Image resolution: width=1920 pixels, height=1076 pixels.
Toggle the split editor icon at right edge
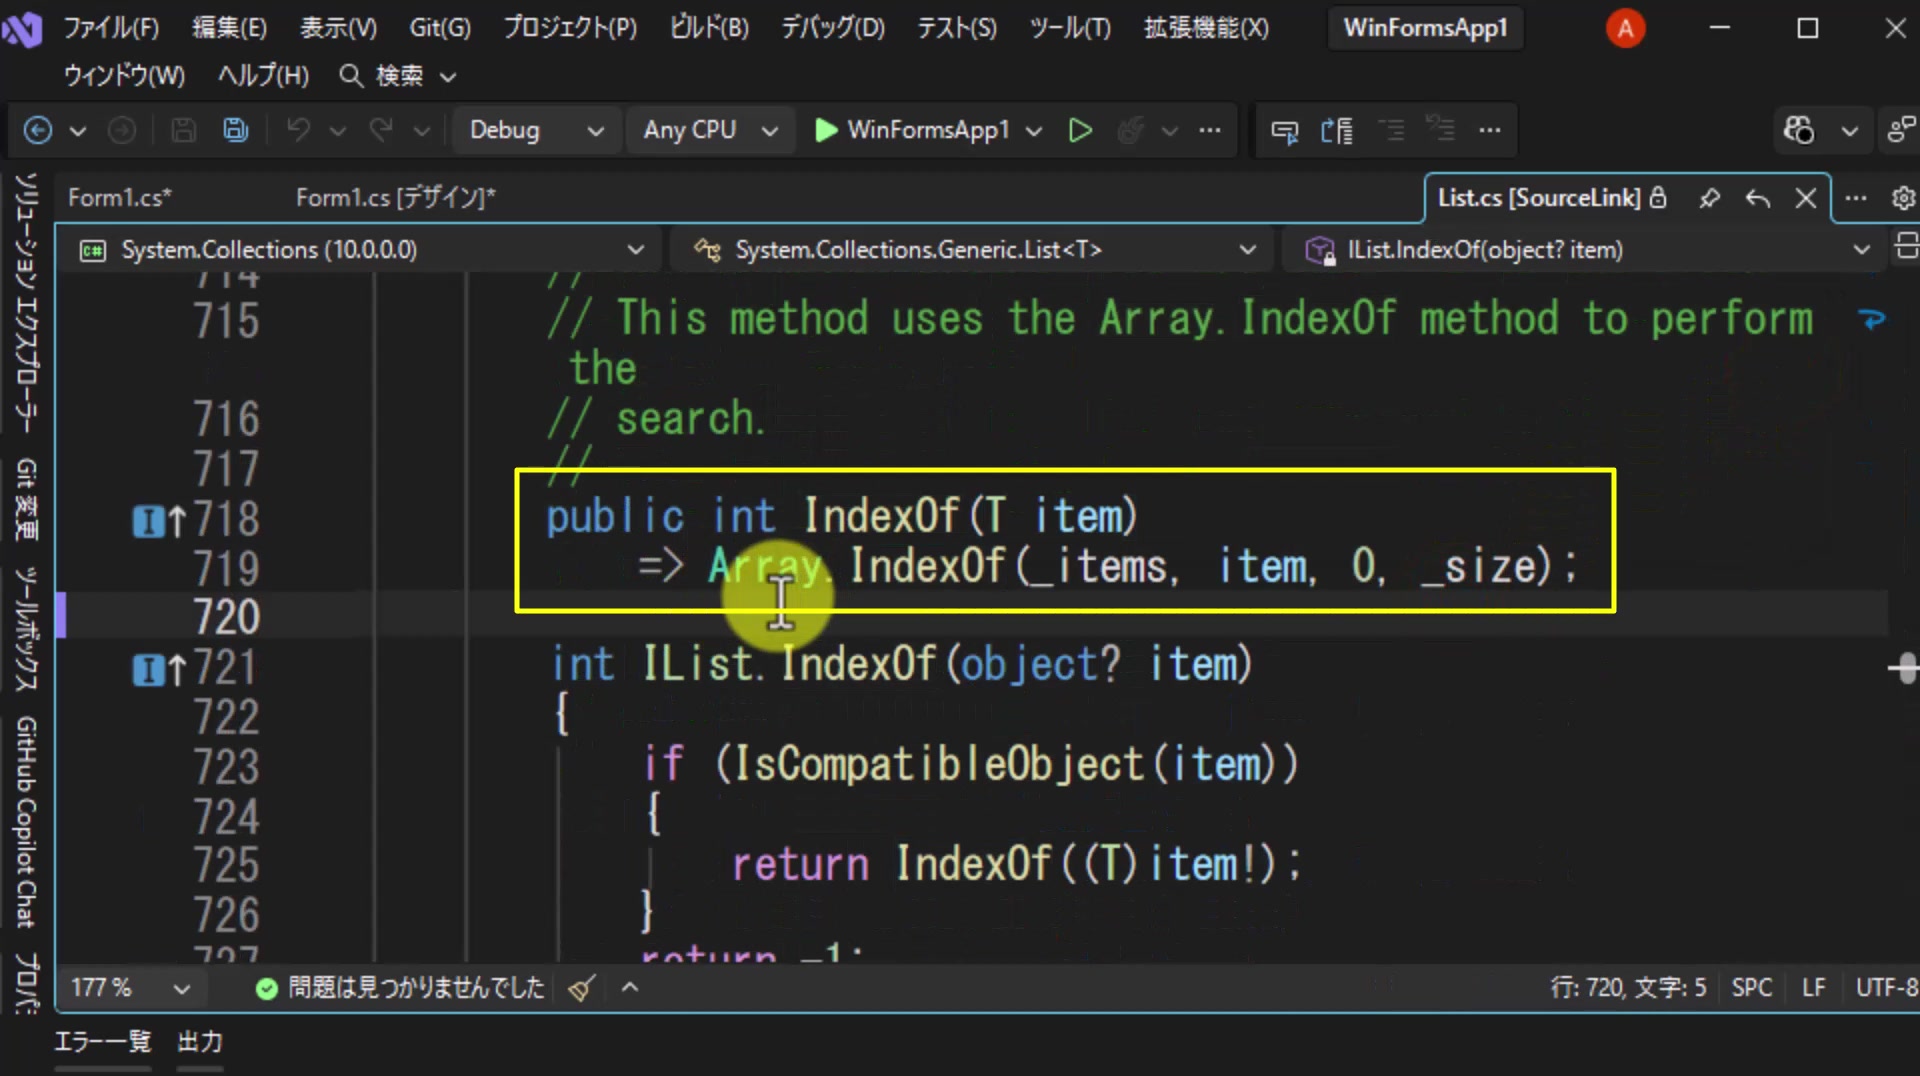[x=1906, y=246]
